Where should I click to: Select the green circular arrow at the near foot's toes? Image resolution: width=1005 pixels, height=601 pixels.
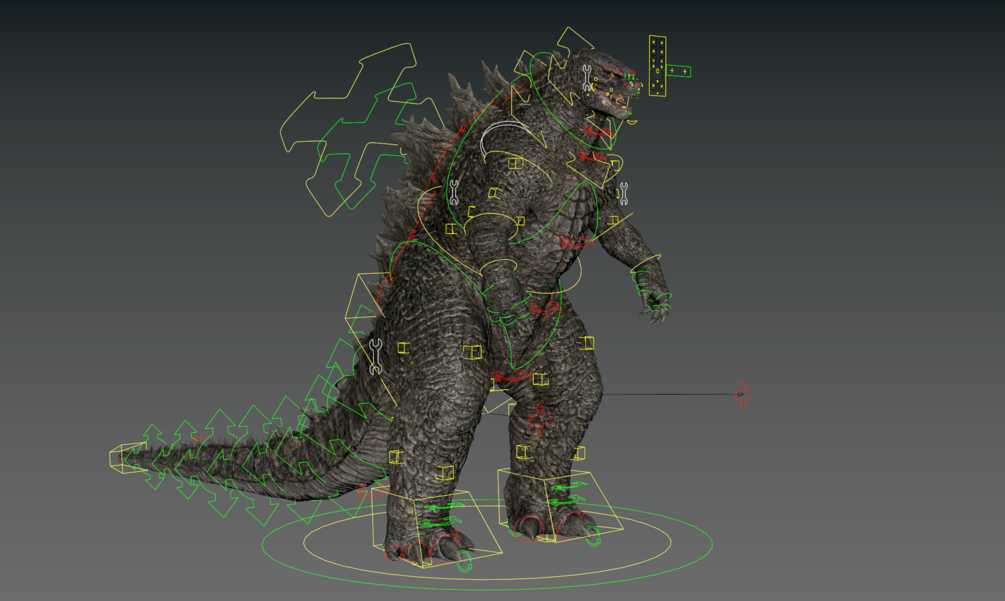[x=464, y=562]
